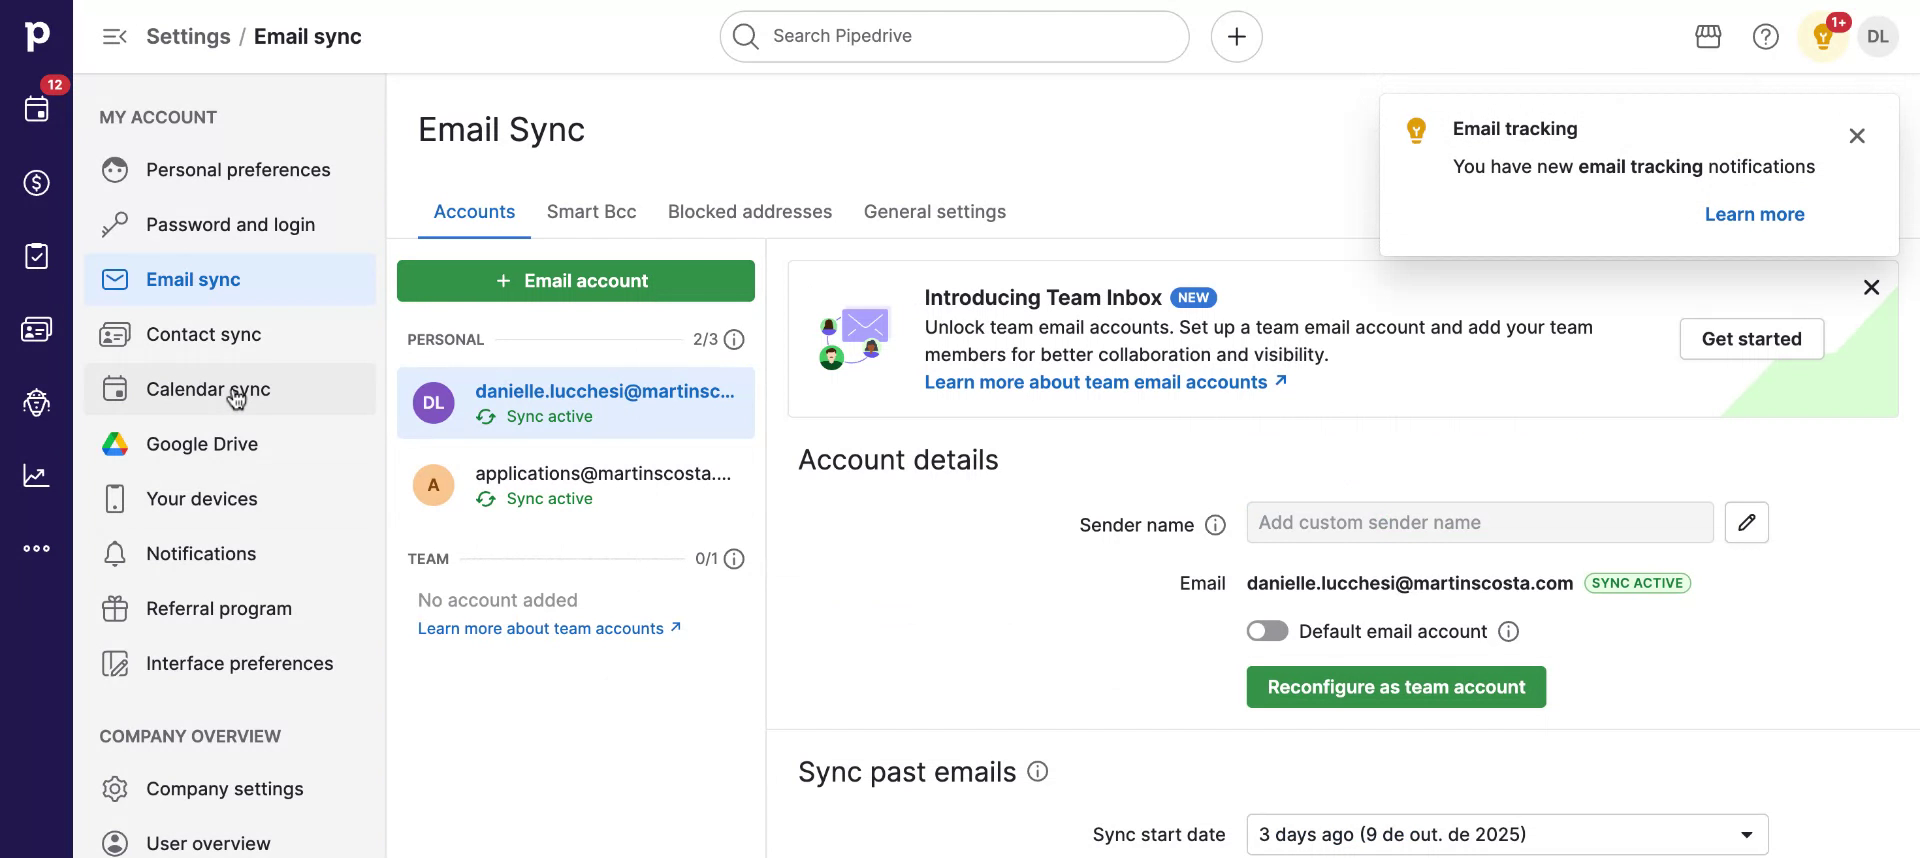Open the Activities calendar icon with badge
Viewport: 1920px width, 858px height.
tap(37, 109)
